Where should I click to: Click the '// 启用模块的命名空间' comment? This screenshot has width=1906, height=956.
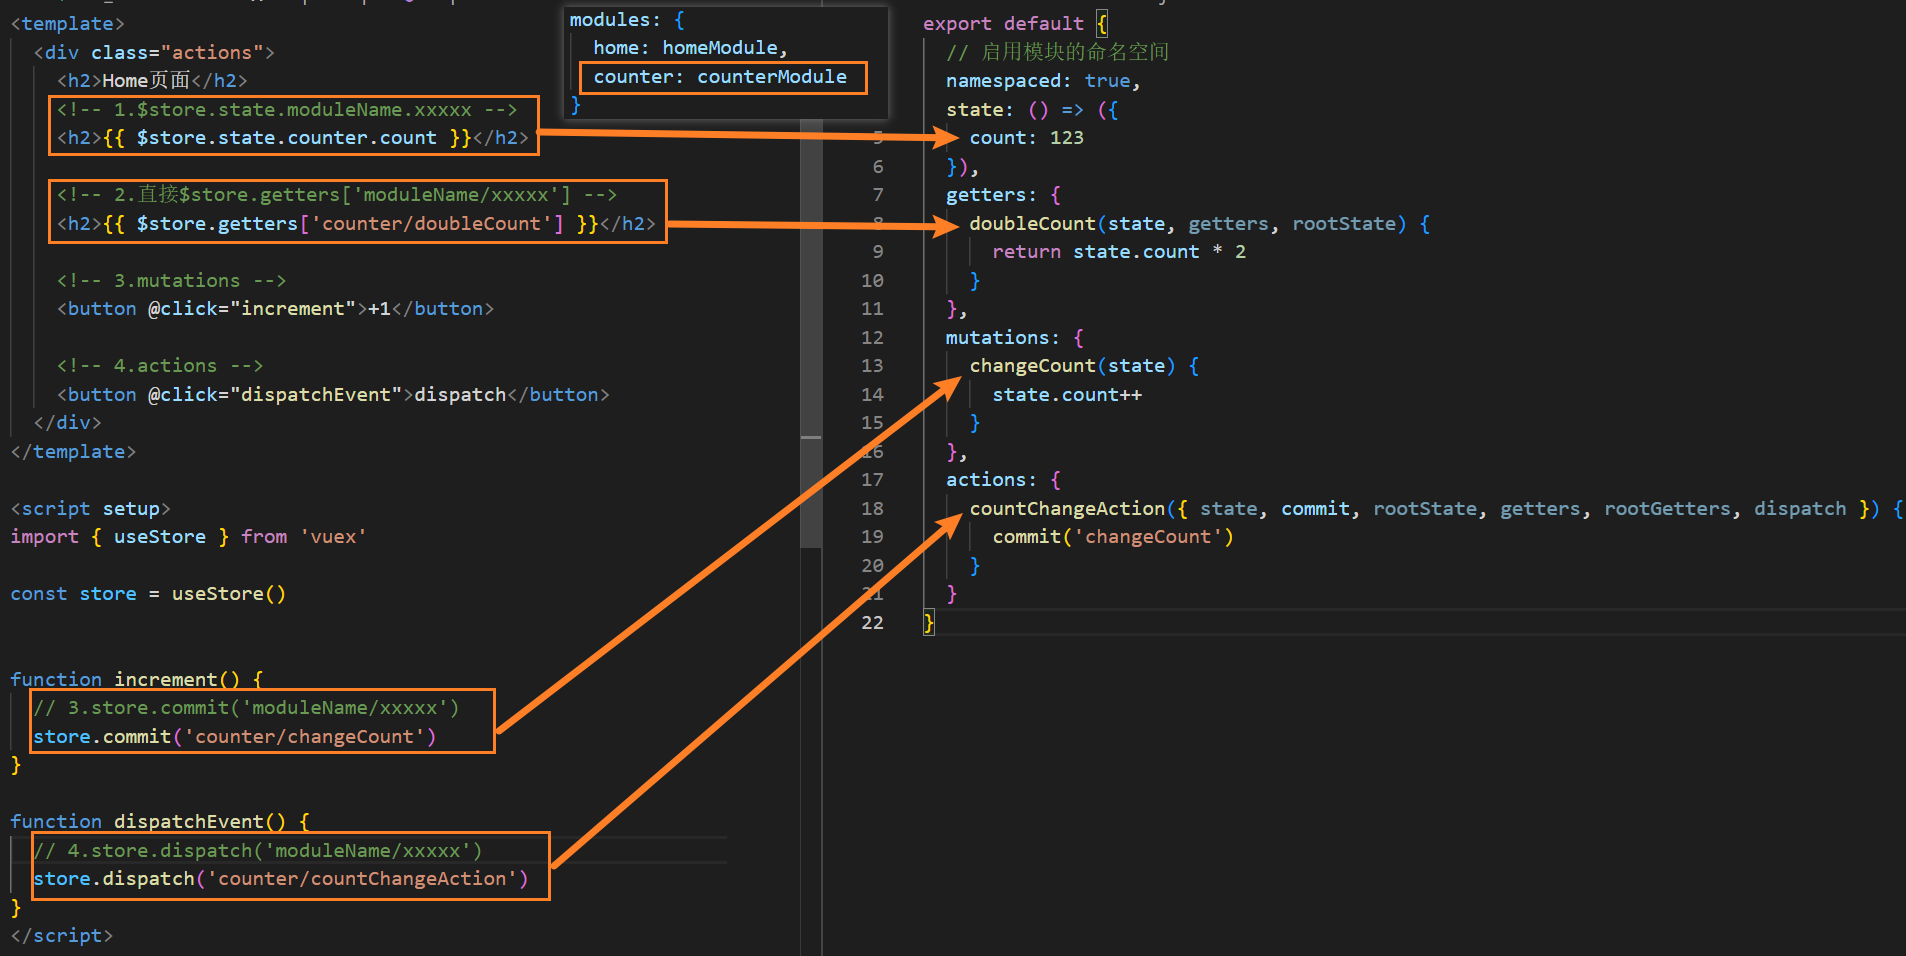pos(1057,52)
